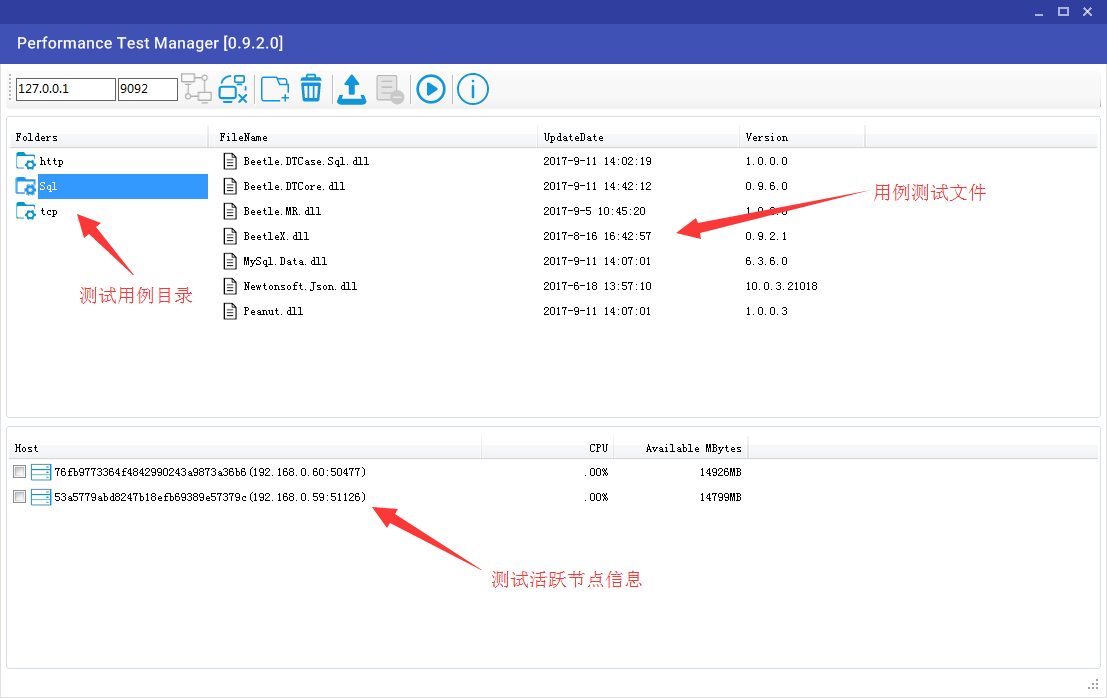The width and height of the screenshot is (1107, 698).
Task: Close the Performance Test Manager window
Action: pos(1088,12)
